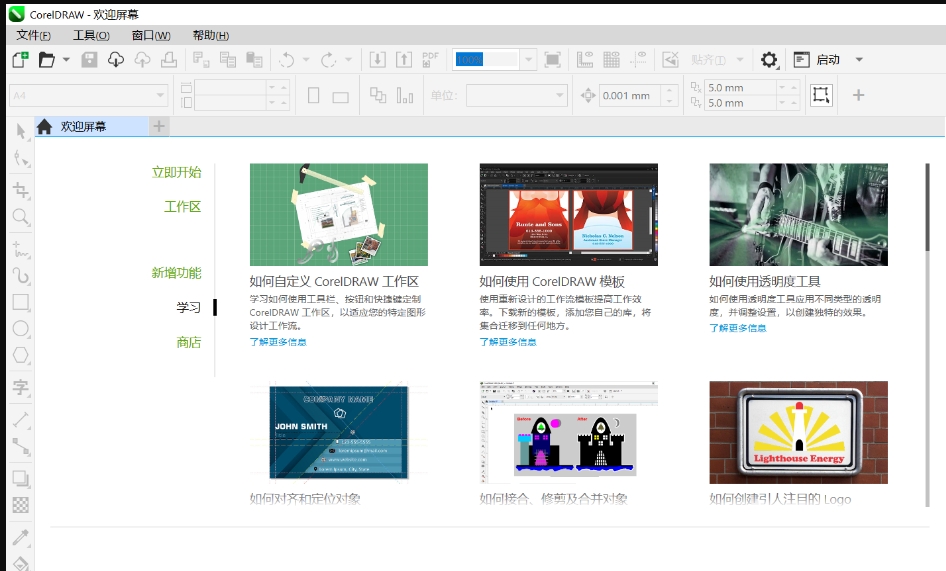This screenshot has width=946, height=571.
Task: Click the show rulers icon
Action: [x=585, y=60]
